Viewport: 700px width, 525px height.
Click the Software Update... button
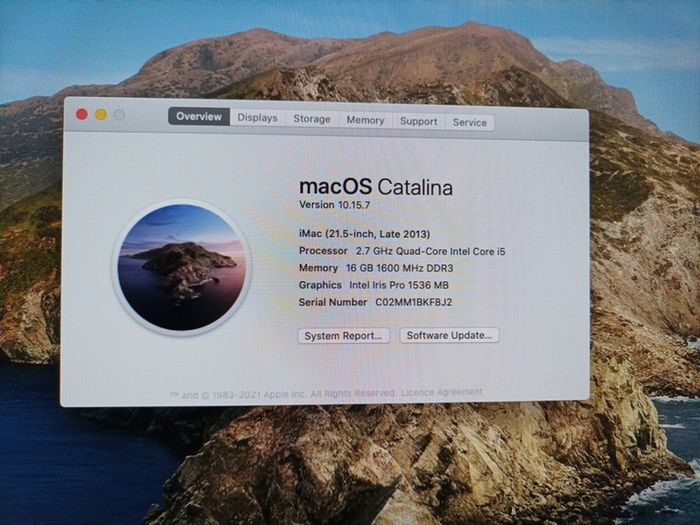(x=449, y=335)
